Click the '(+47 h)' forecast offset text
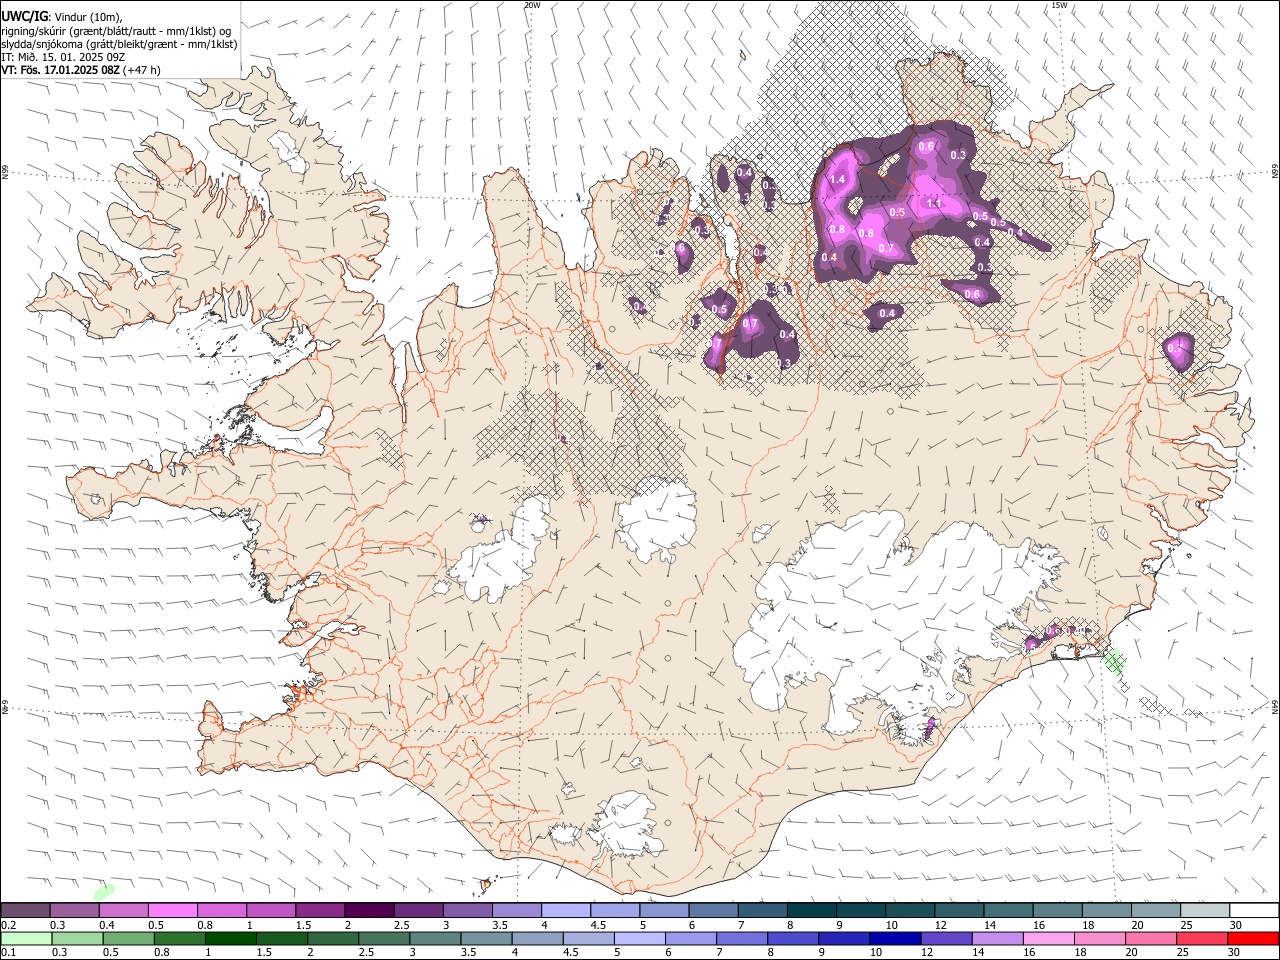Screen dimensions: 1280x960 coord(142,70)
